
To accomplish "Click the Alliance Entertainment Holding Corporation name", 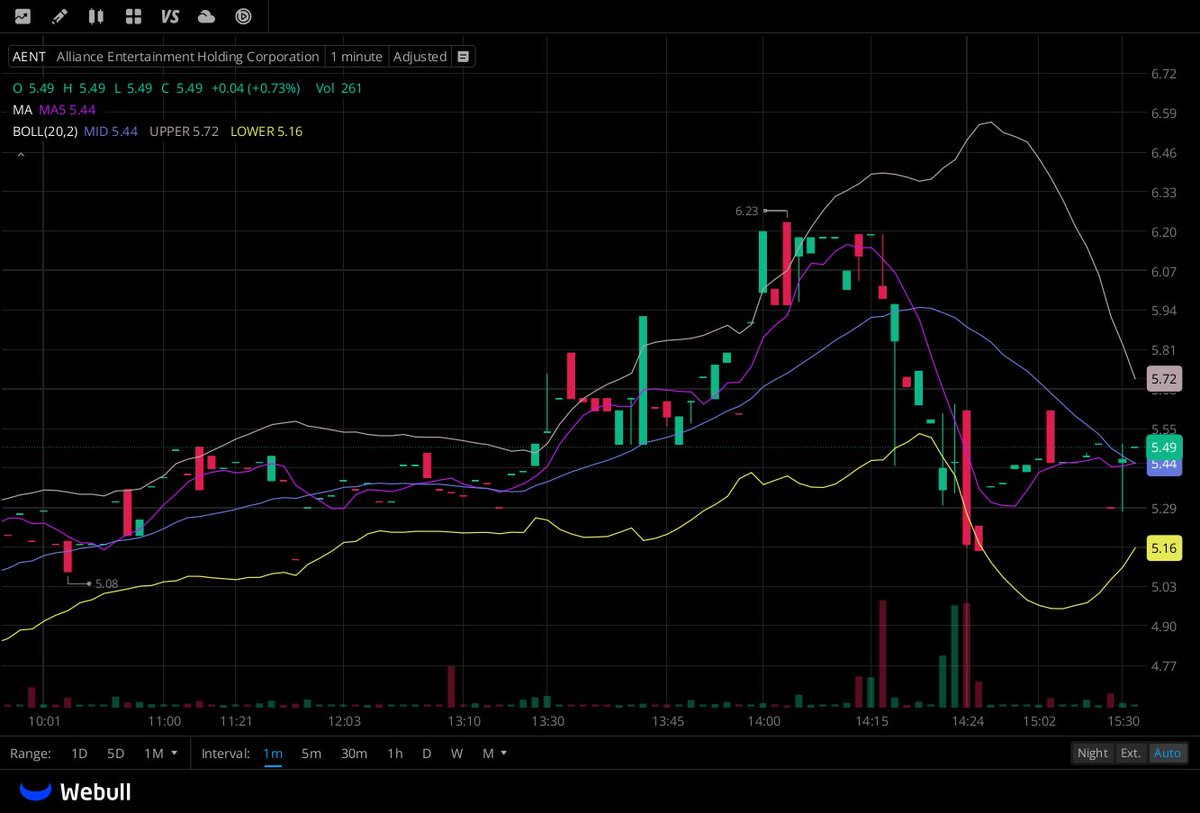I will pyautogui.click(x=188, y=57).
